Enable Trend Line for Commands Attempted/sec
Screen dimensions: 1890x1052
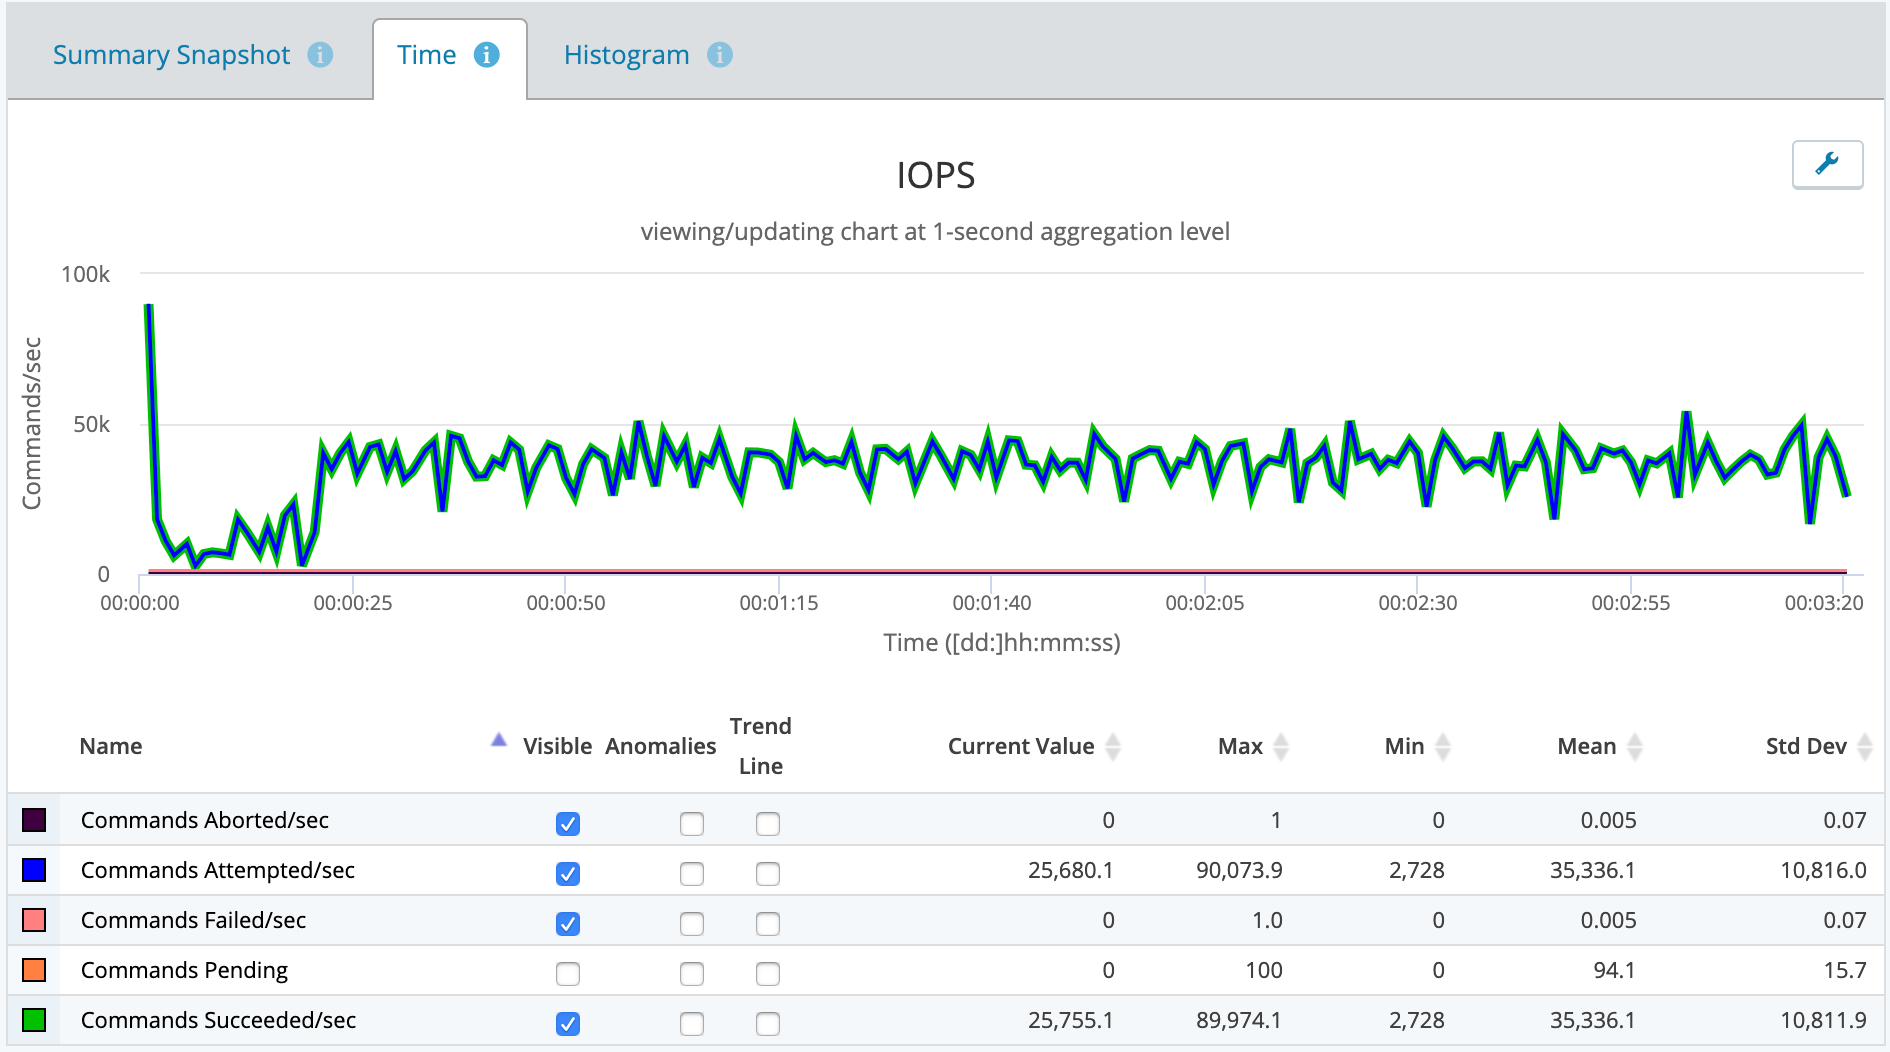pyautogui.click(x=768, y=873)
